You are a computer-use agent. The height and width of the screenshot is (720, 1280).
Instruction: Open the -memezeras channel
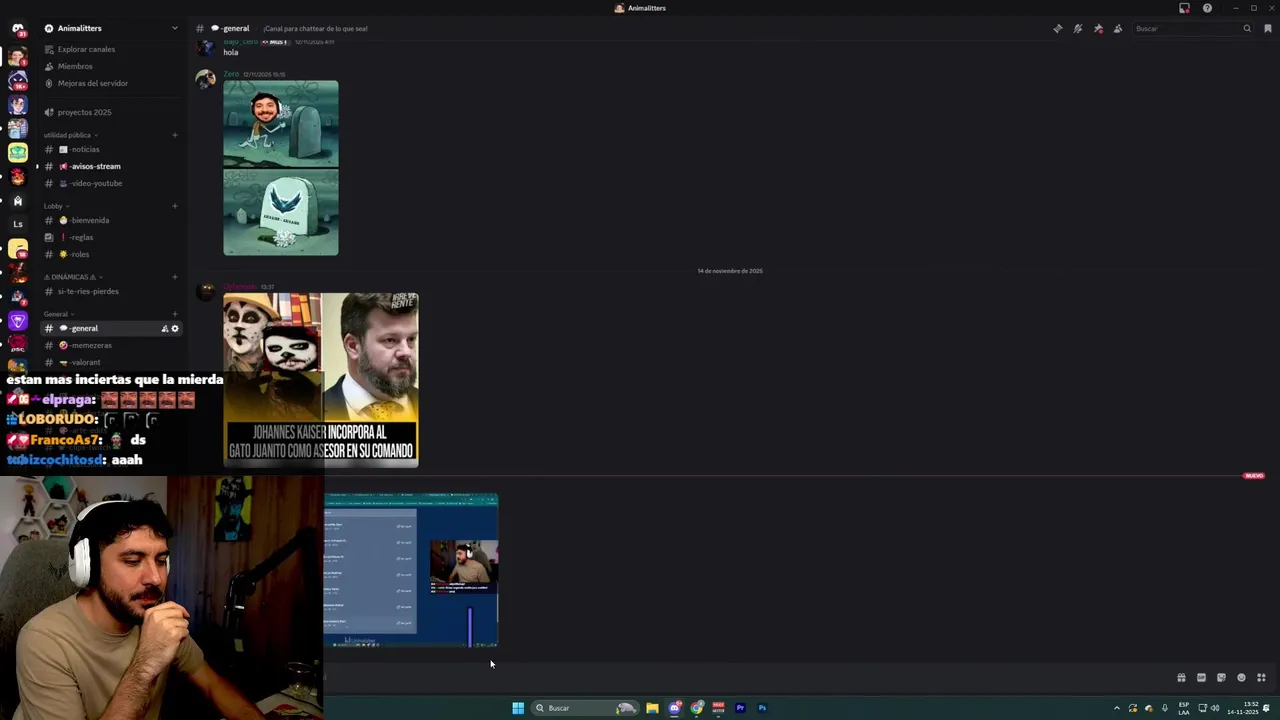pyautogui.click(x=91, y=345)
